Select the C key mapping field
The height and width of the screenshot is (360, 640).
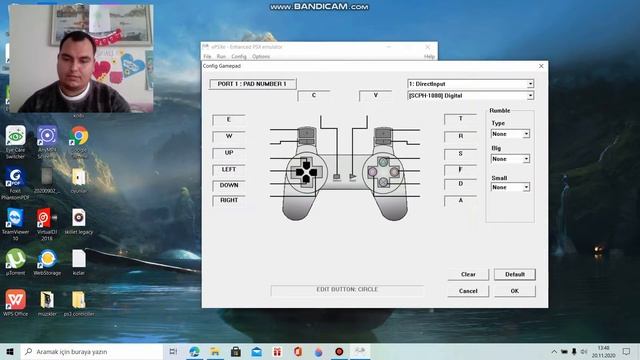[x=313, y=96]
